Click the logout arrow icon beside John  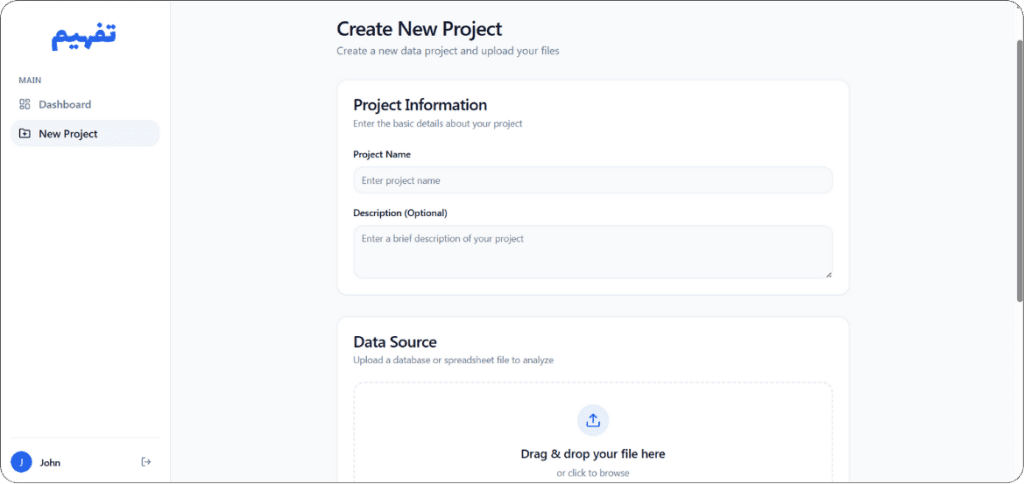click(146, 462)
